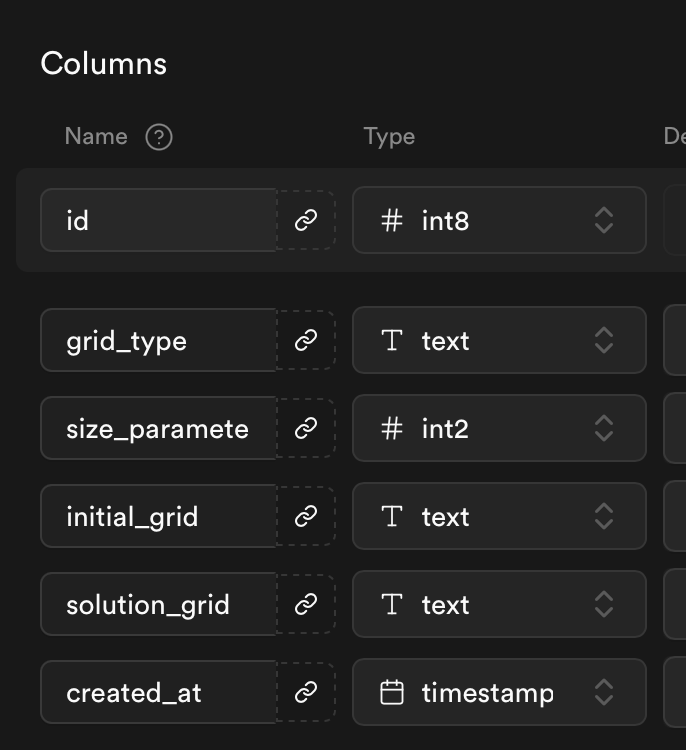Select the initial_grid name field
This screenshot has height=750, width=686.
point(158,517)
